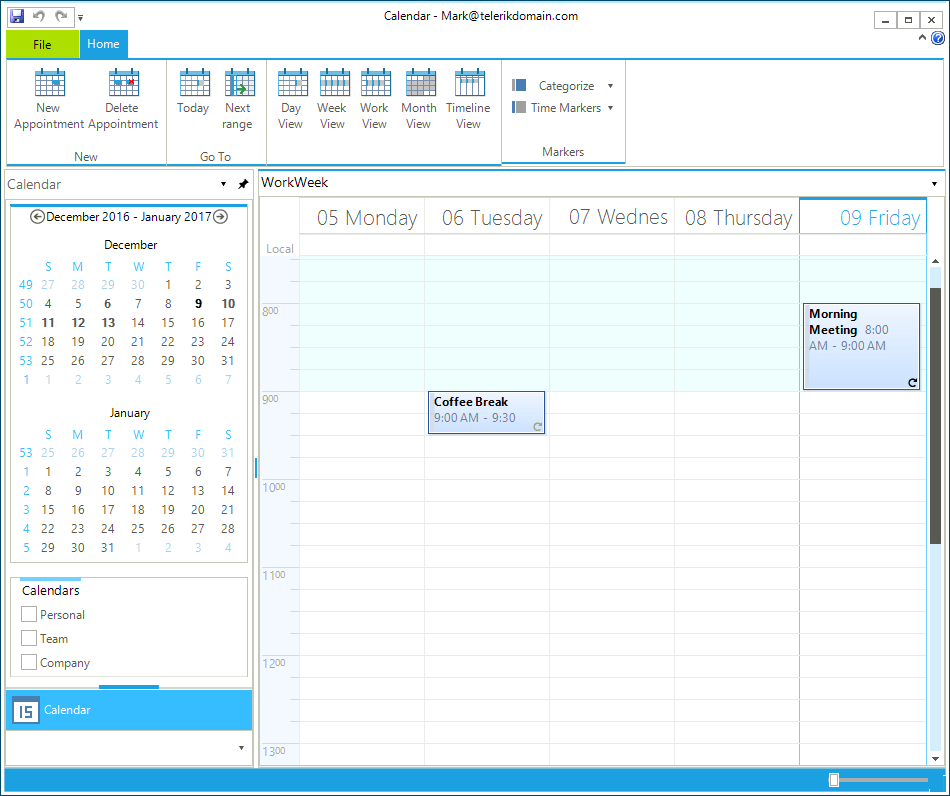Open the Calendar pane dropdown arrow
Screen dimensions: 950x796
224,184
